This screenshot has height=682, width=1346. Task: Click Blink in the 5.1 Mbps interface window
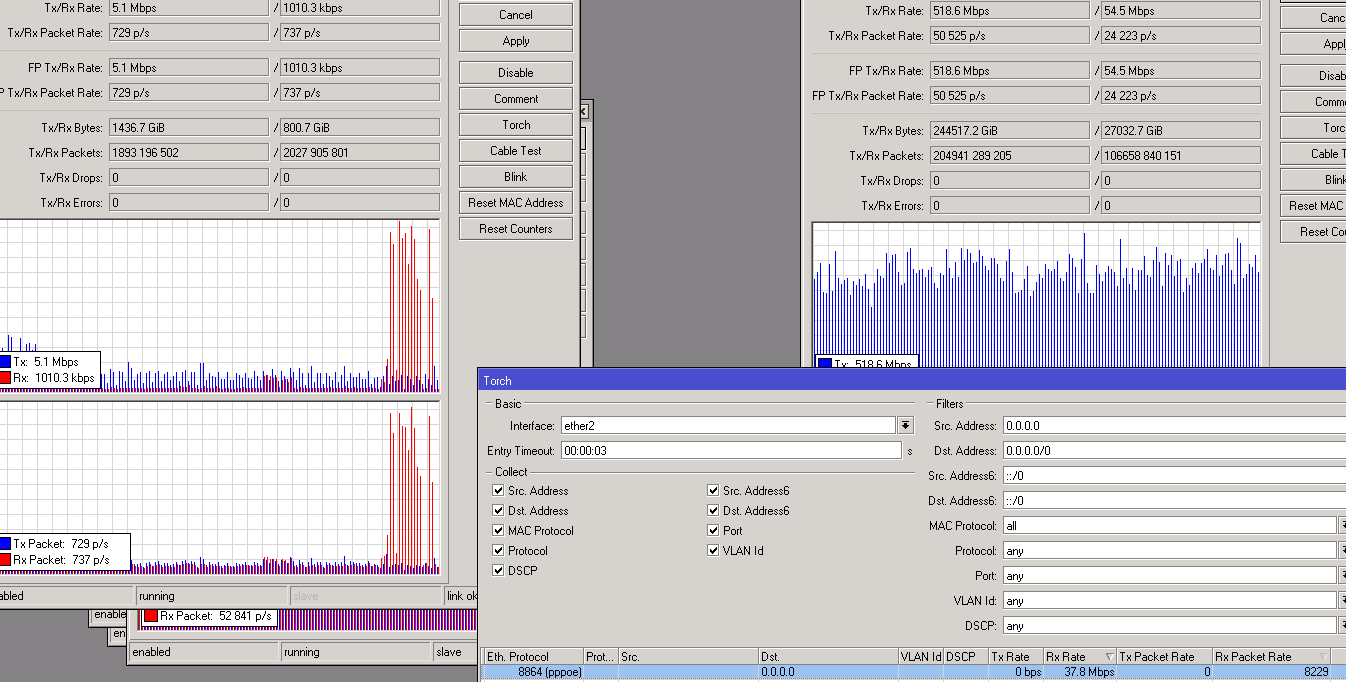click(516, 177)
